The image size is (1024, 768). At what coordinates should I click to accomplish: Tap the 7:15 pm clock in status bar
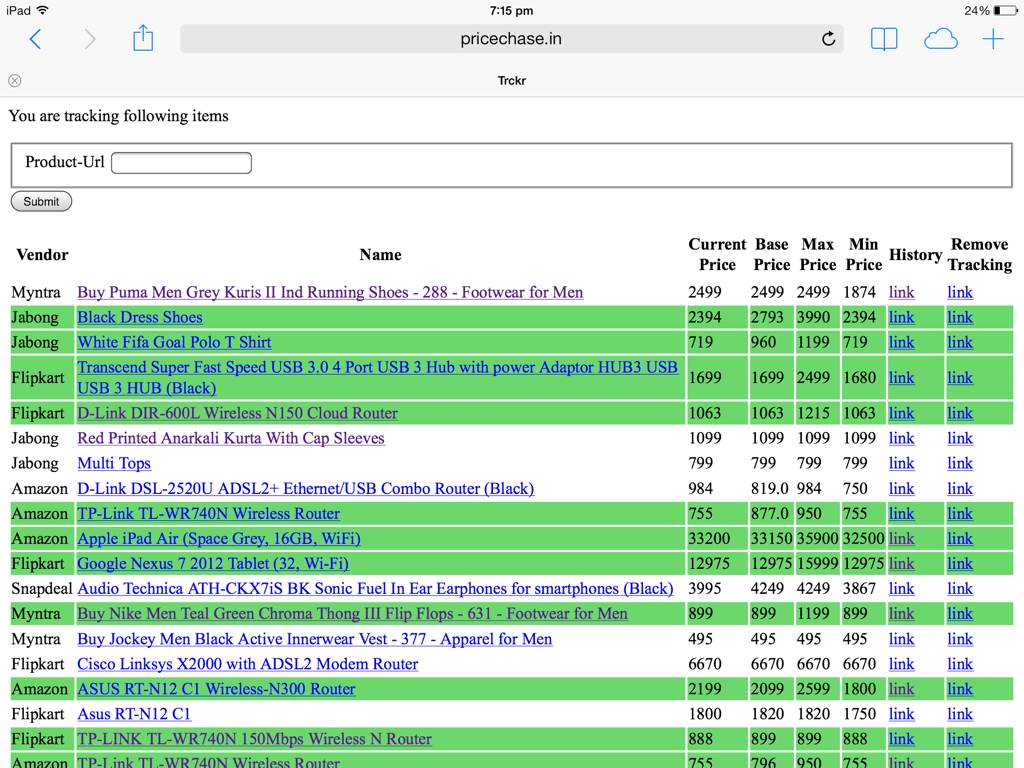tap(511, 10)
